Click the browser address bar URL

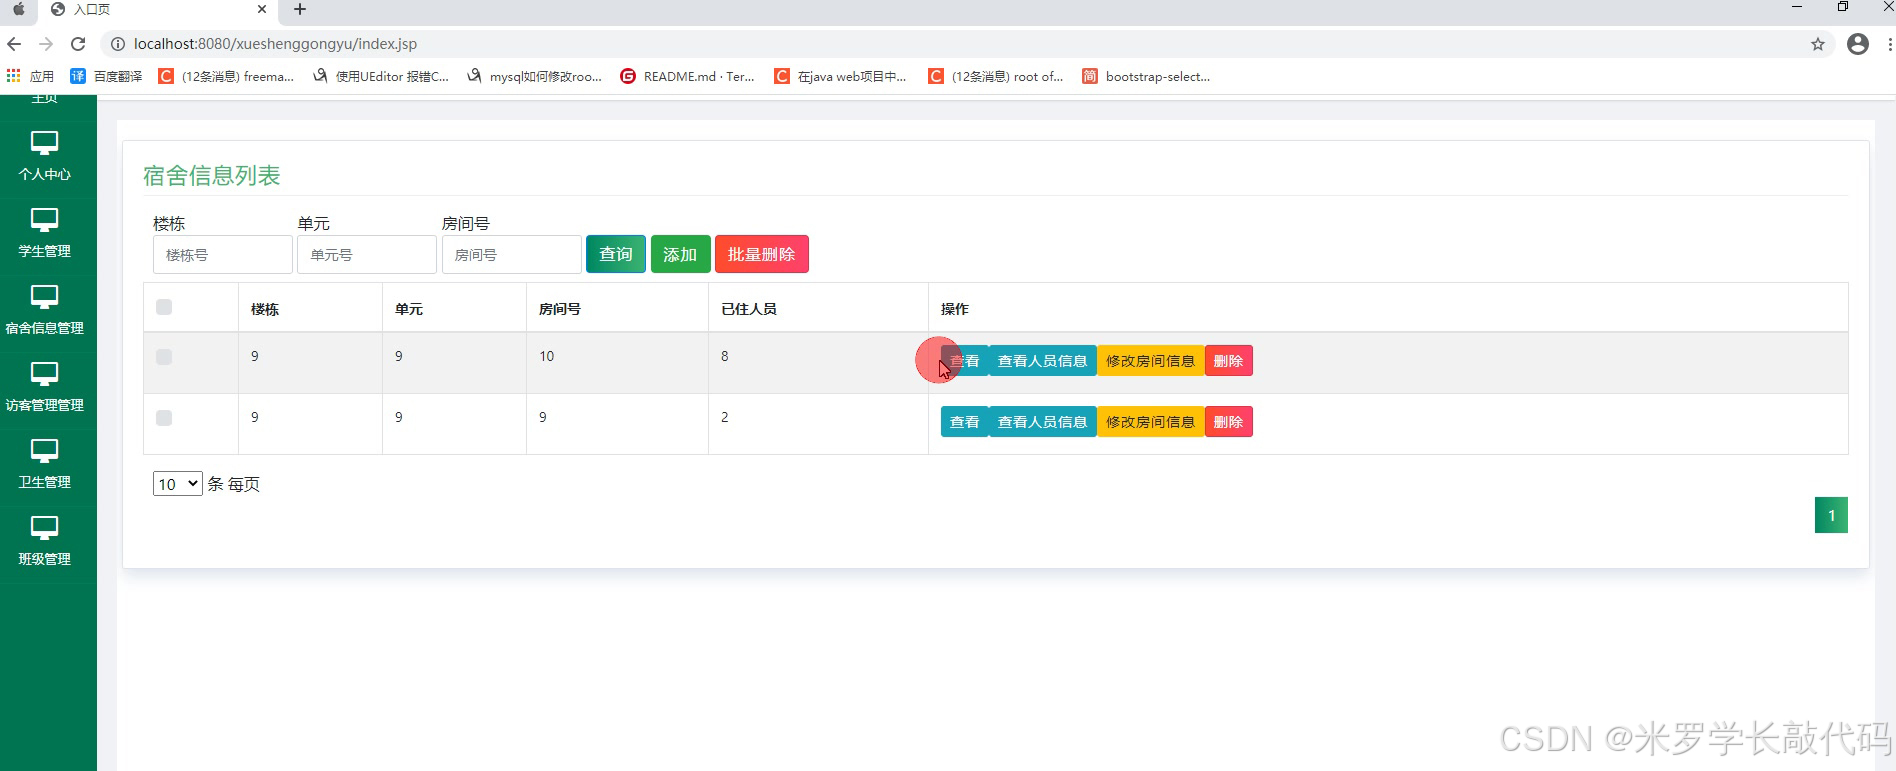[x=275, y=44]
